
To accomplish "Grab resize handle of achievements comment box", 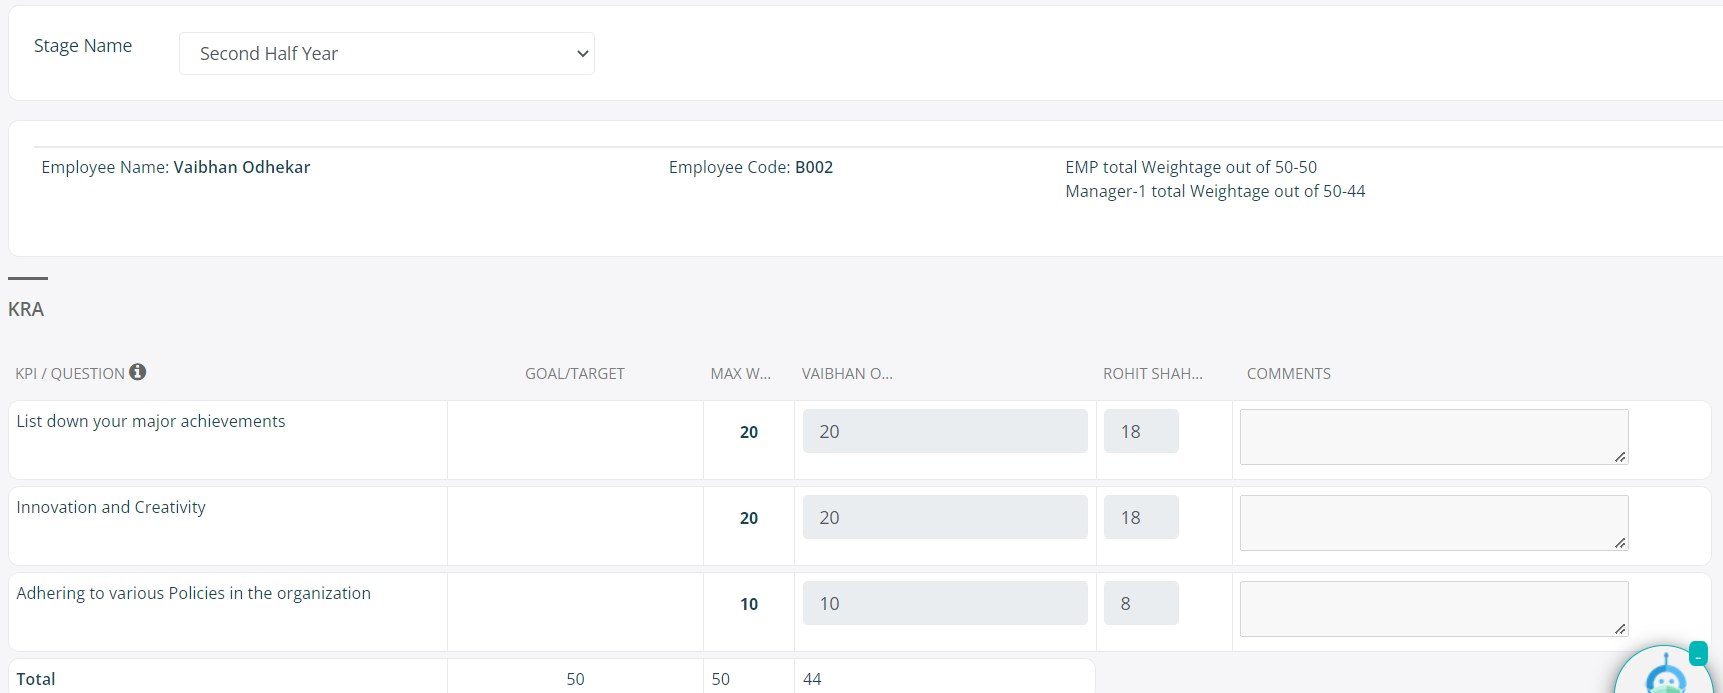I will [1620, 457].
